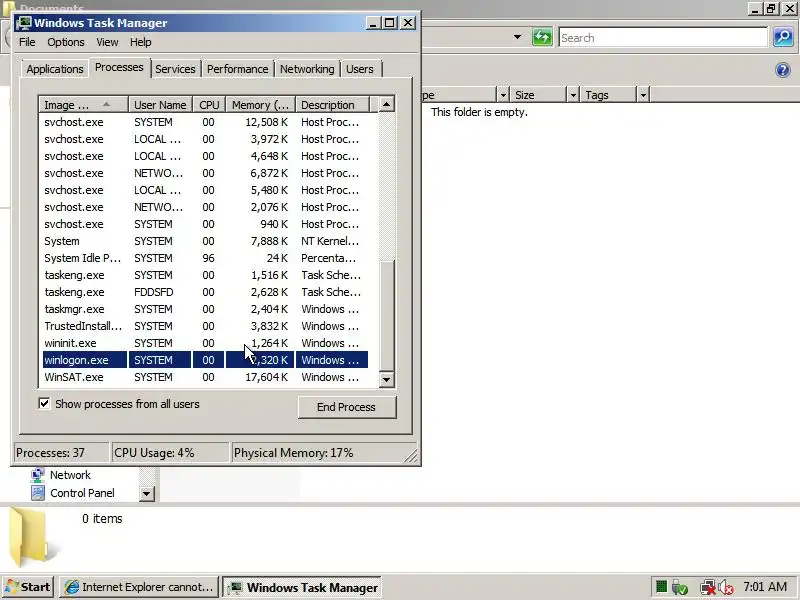Select the WinSAT.exe process row
This screenshot has width=800, height=600.
pos(205,377)
